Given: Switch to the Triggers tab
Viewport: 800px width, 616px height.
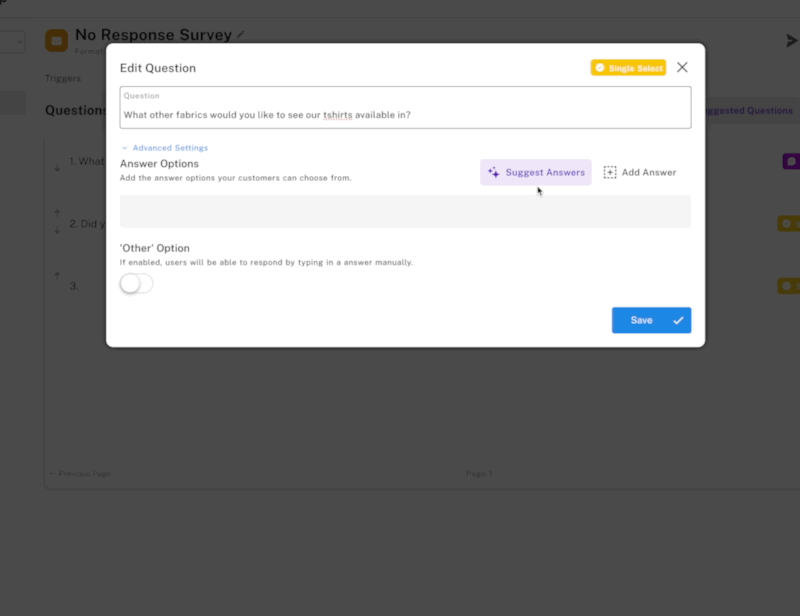Looking at the screenshot, I should (x=62, y=77).
